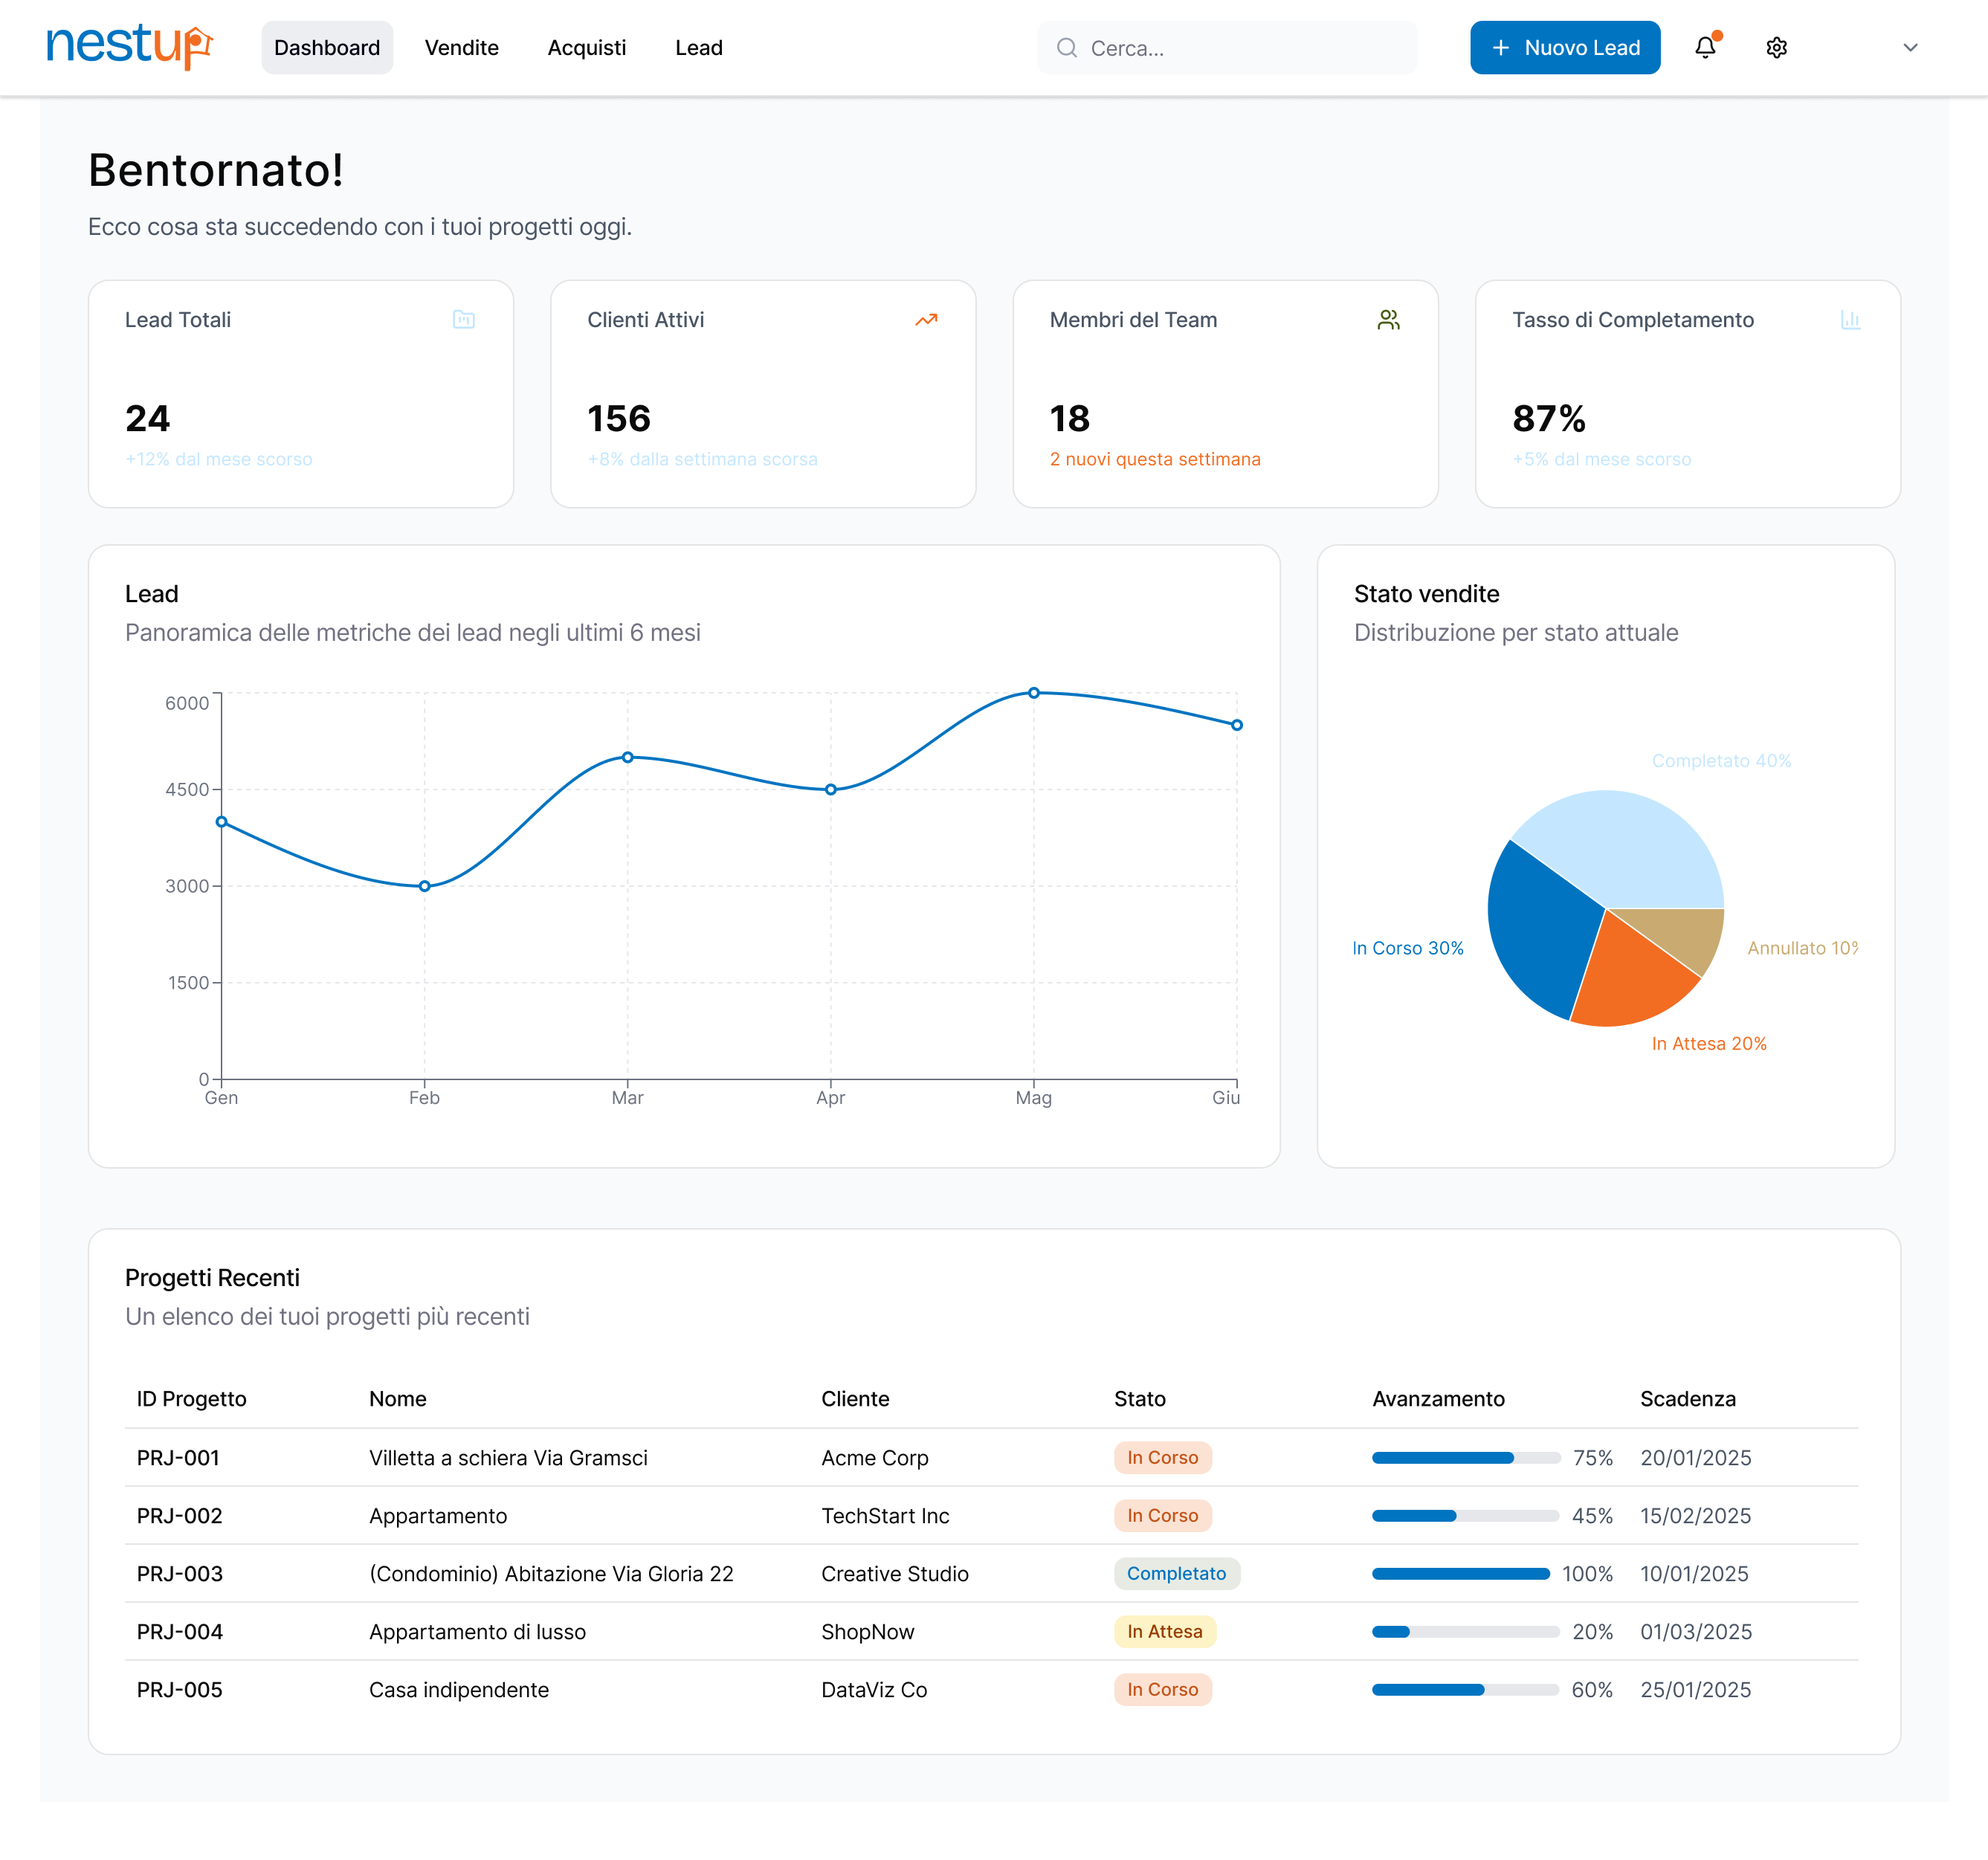Switch to the Dashboard tab
The width and height of the screenshot is (1988, 1860).
pyautogui.click(x=327, y=48)
